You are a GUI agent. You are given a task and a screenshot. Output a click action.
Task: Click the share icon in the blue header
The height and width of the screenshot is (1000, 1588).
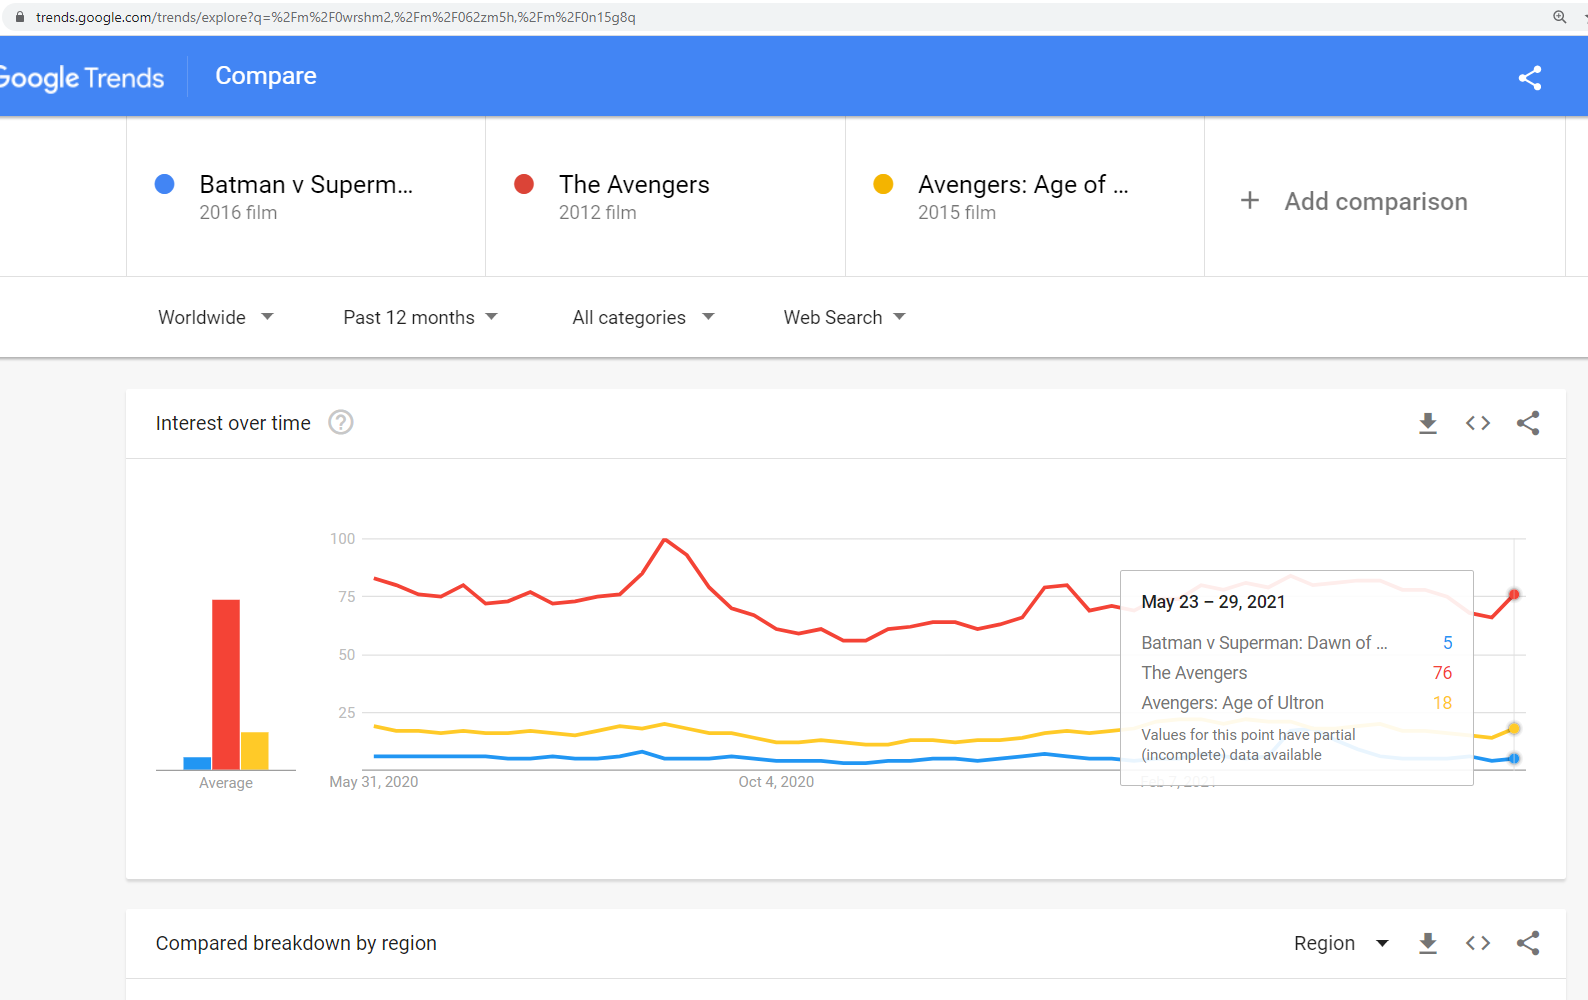(1529, 78)
